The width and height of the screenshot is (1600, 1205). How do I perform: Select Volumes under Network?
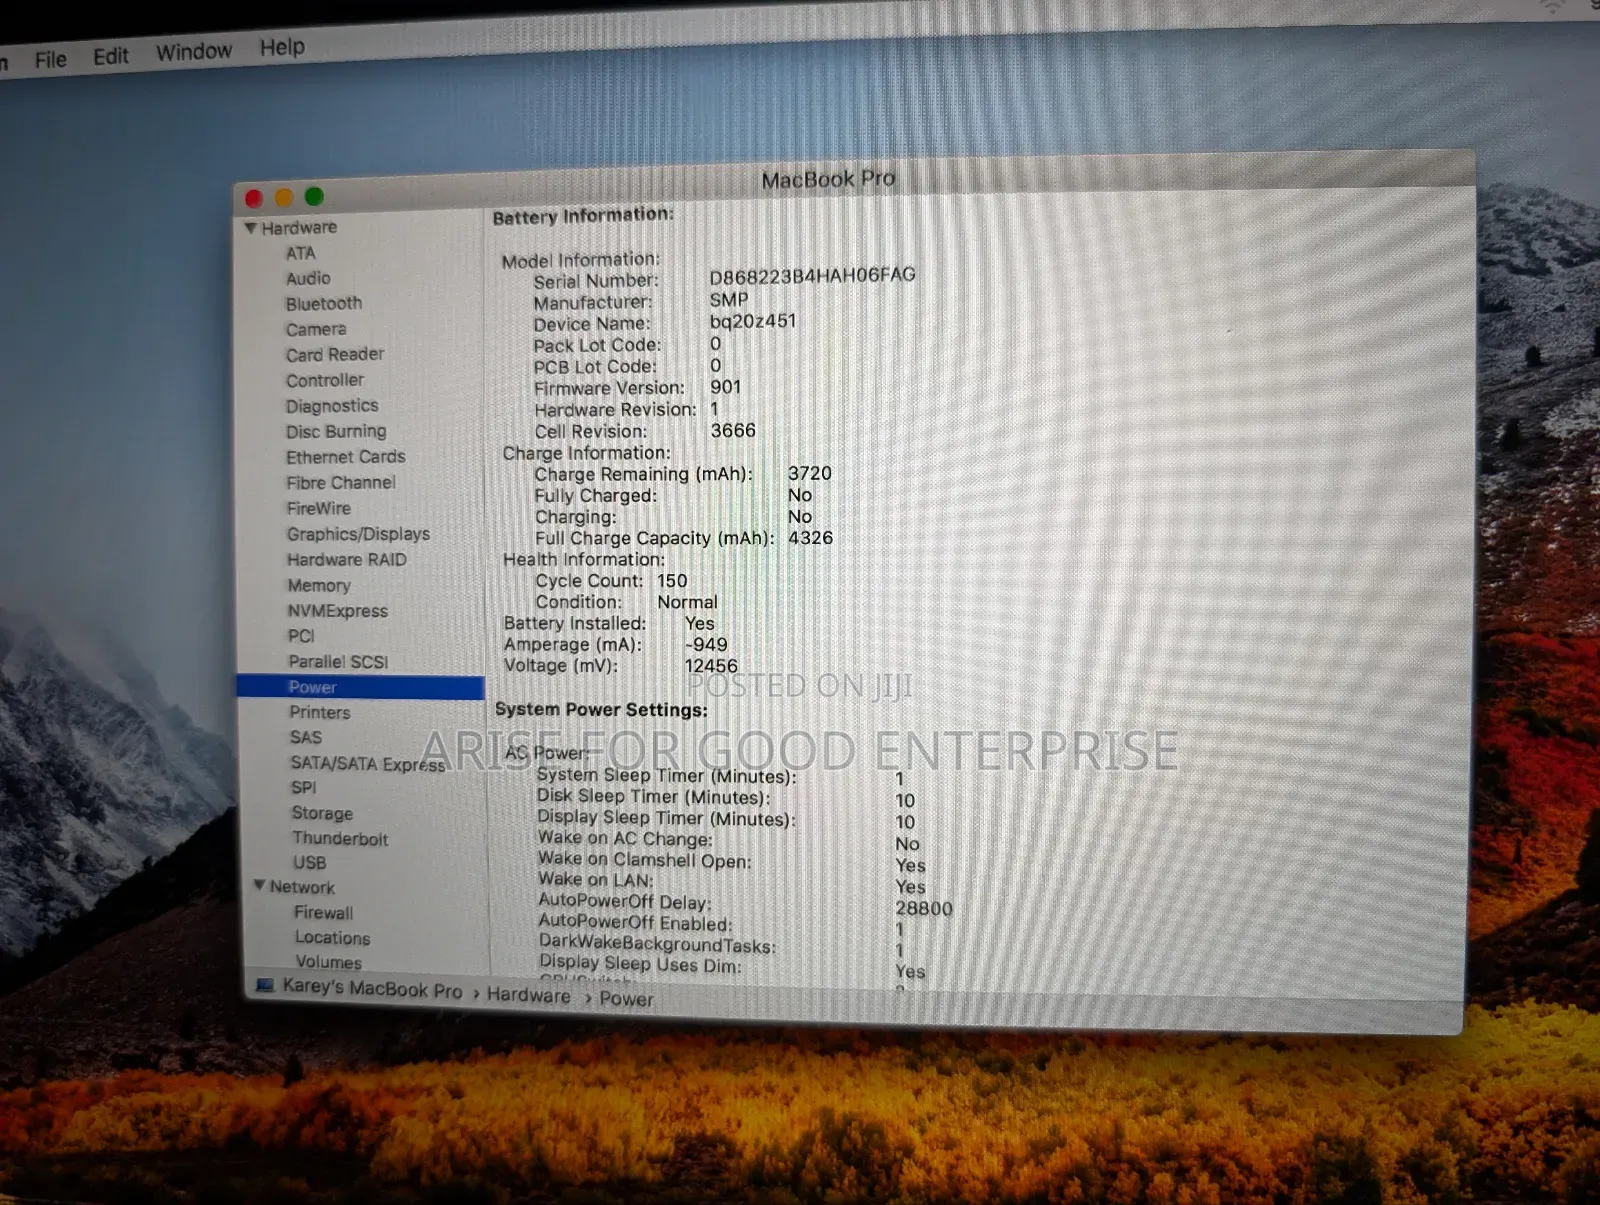point(328,962)
